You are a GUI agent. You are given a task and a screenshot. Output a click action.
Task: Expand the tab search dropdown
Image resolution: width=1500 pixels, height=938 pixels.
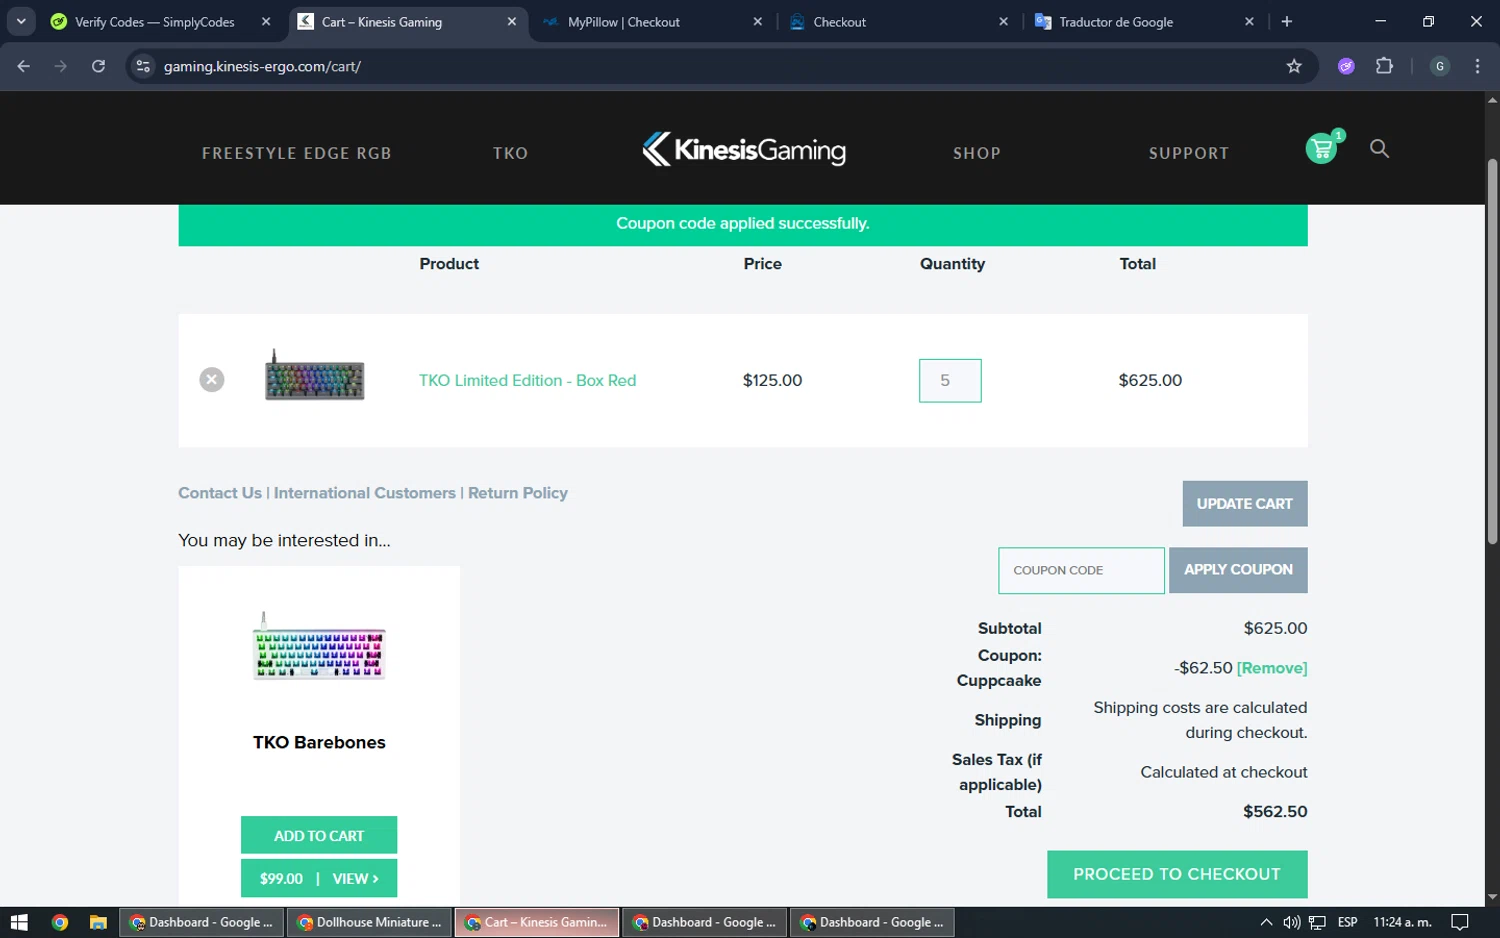click(x=21, y=22)
